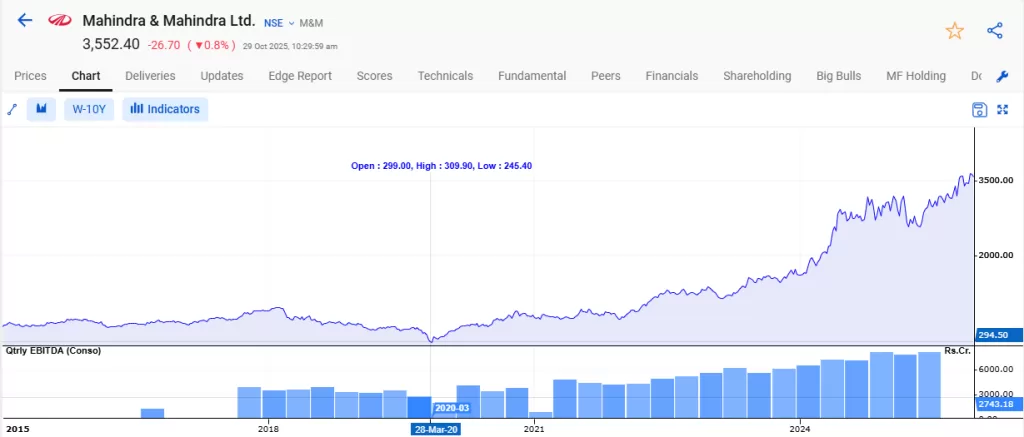Screen dimensions: 1024x437
Task: Select the Chart tab
Action: [86, 76]
